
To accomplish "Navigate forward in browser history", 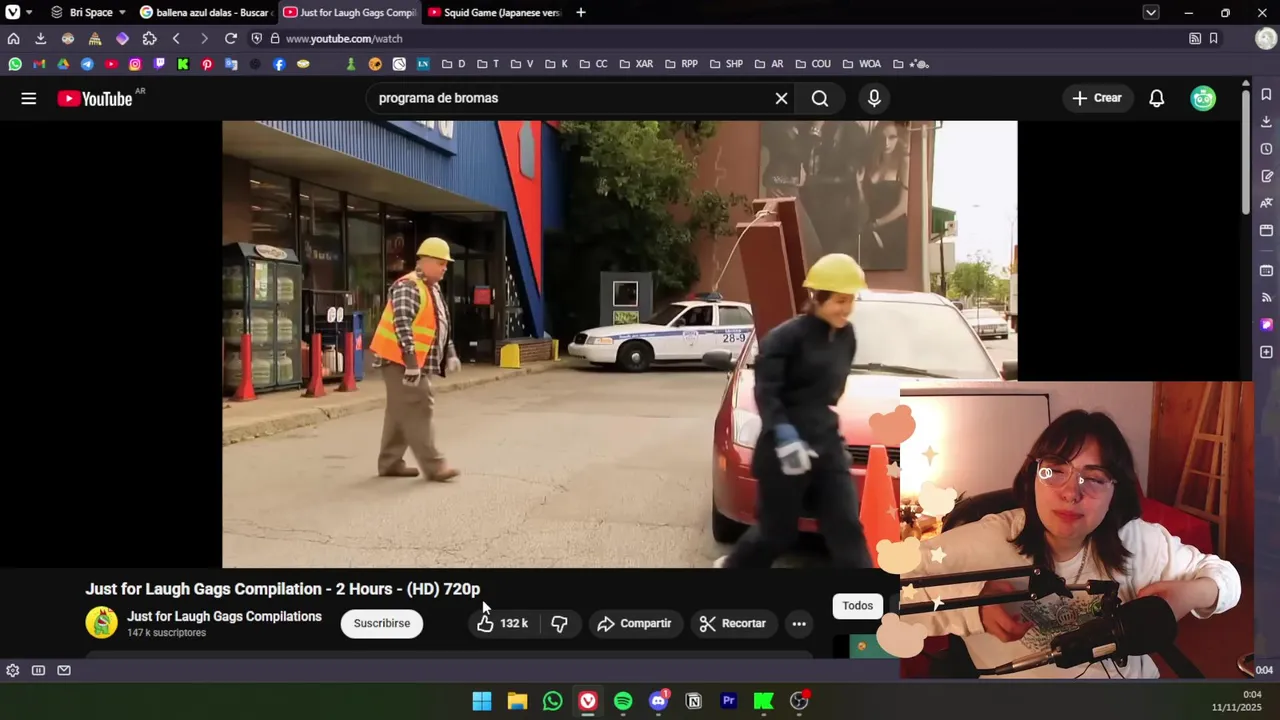I will click(x=204, y=38).
